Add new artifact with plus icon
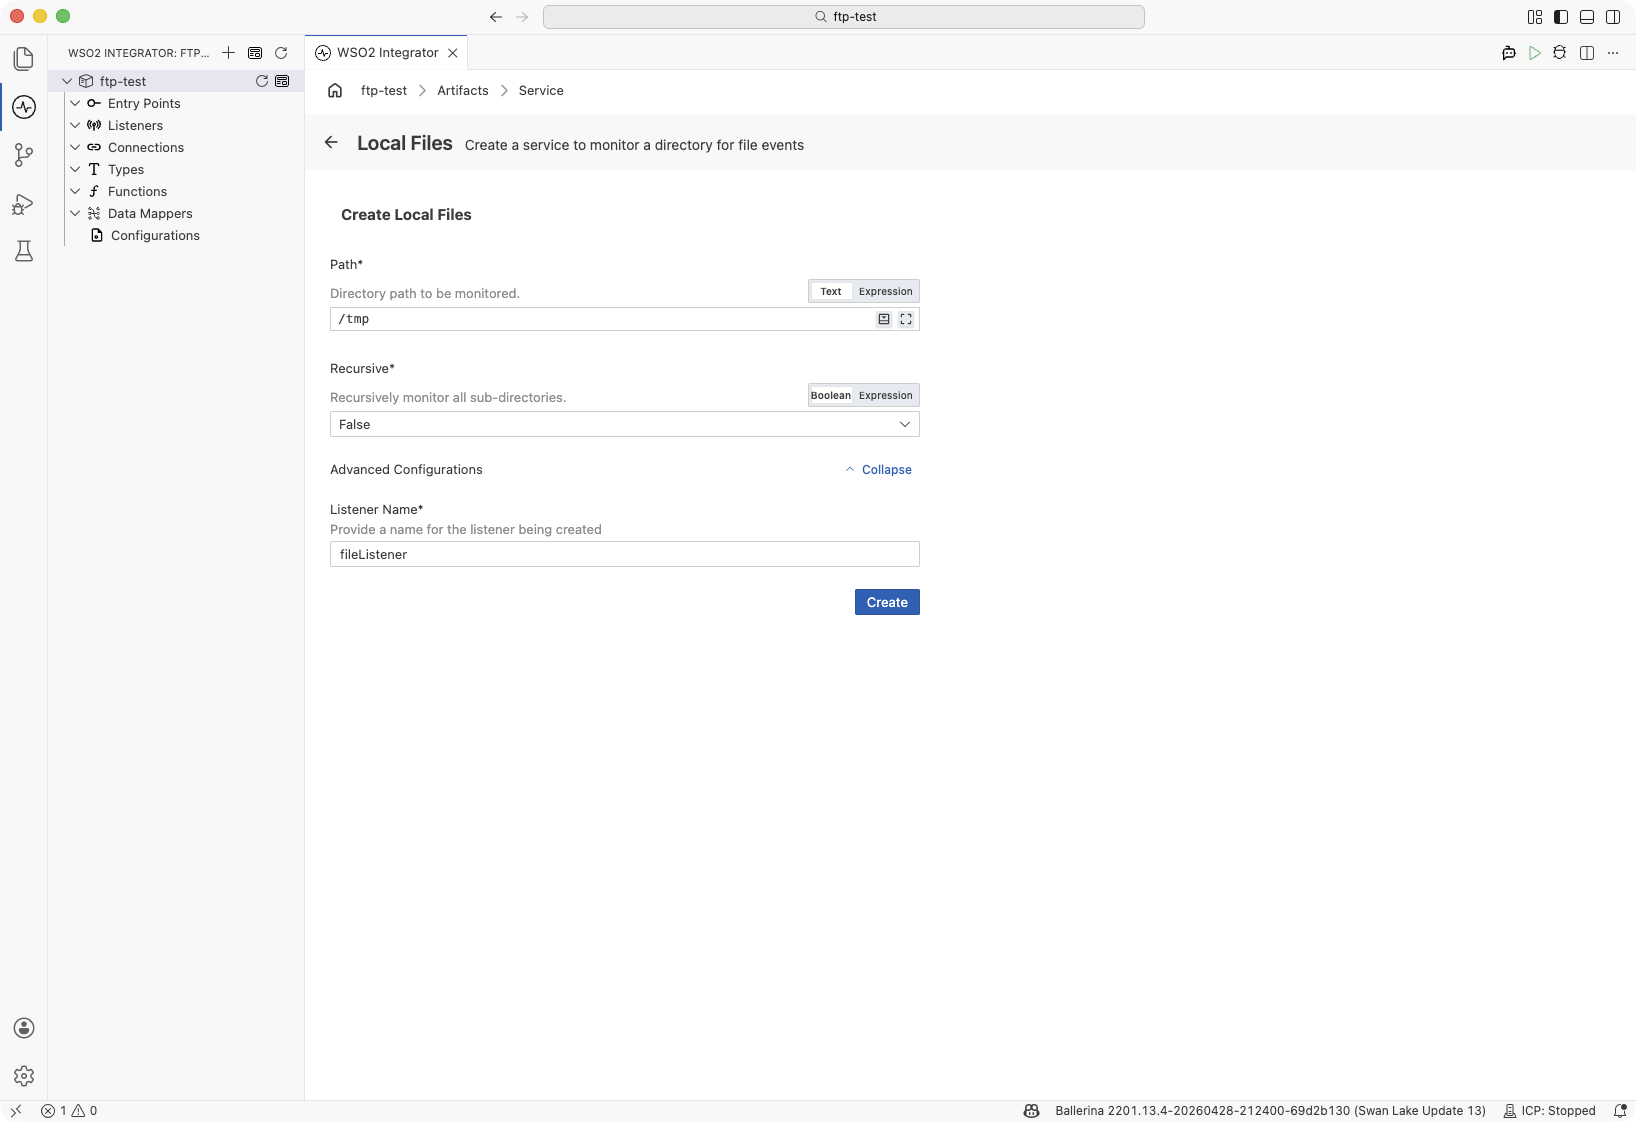 (229, 53)
